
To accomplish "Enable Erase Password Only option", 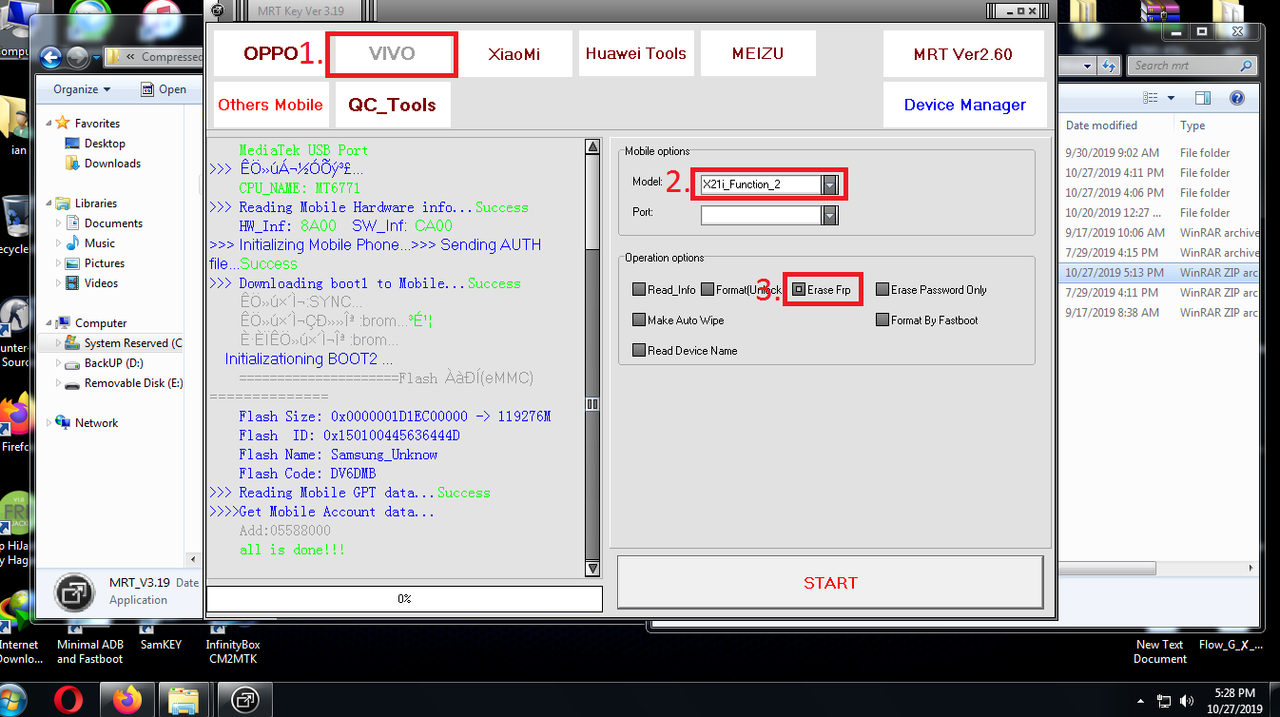I will click(x=882, y=290).
